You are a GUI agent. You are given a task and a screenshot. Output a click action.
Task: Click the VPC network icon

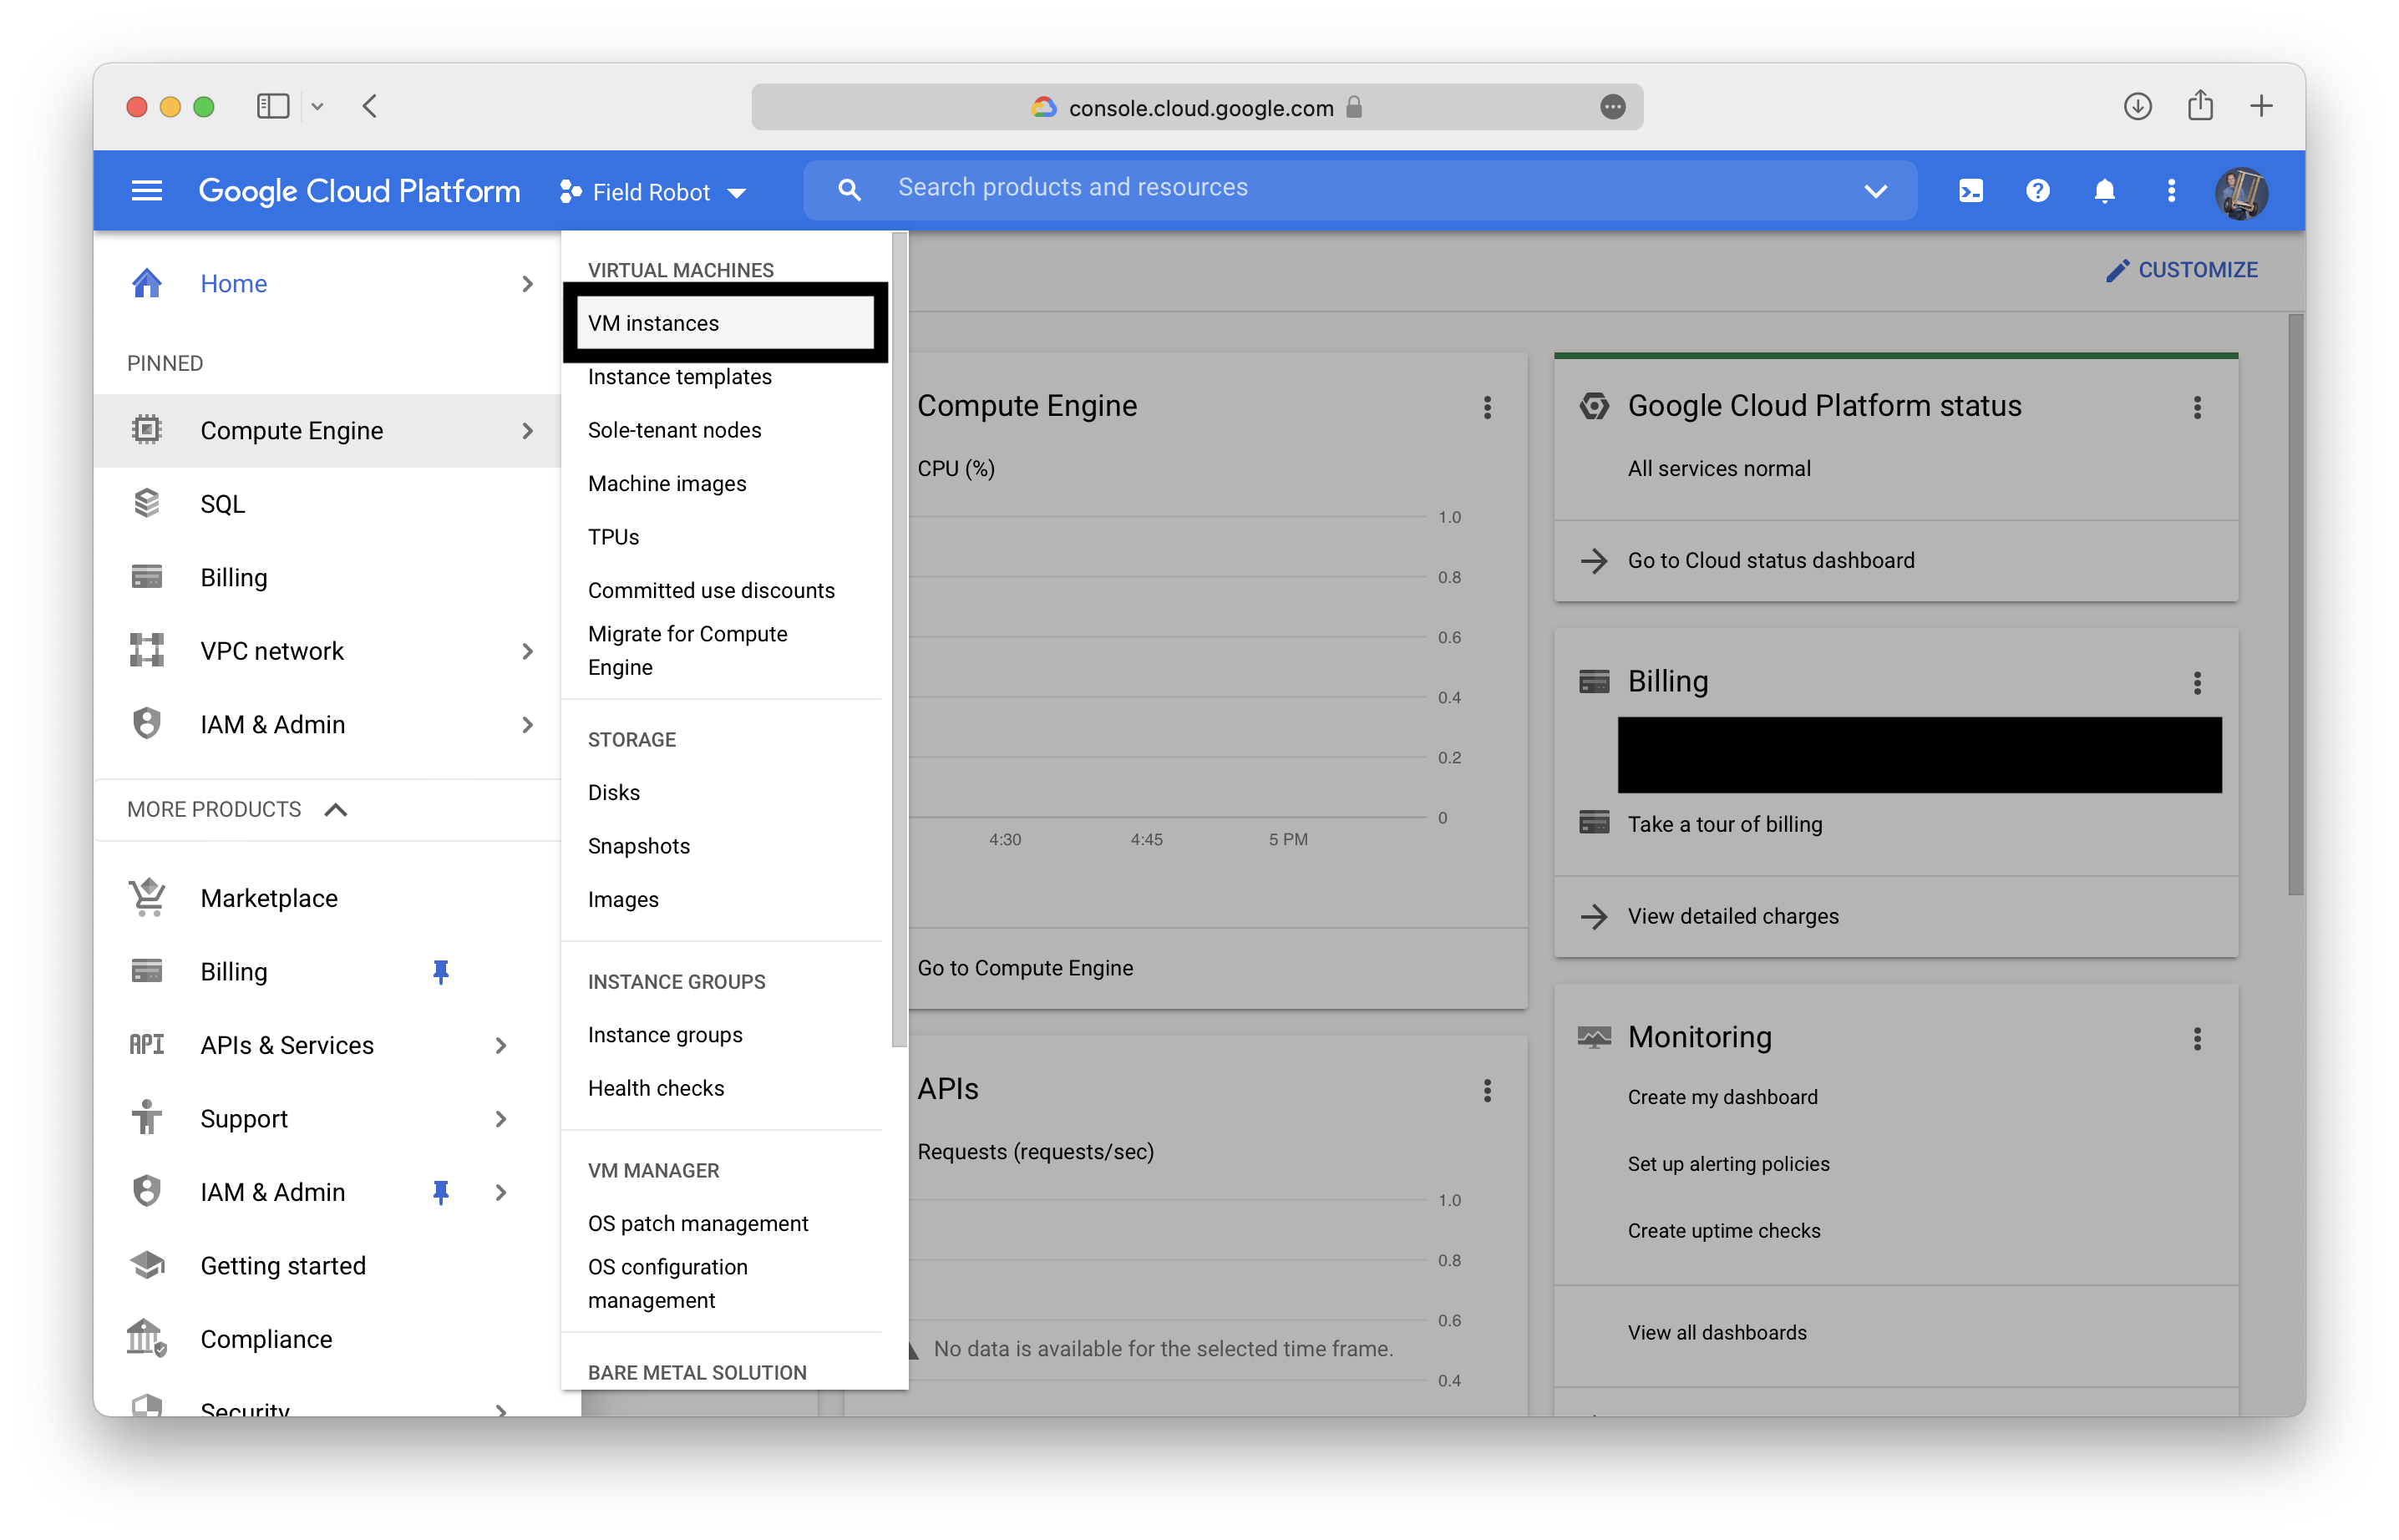[x=147, y=650]
